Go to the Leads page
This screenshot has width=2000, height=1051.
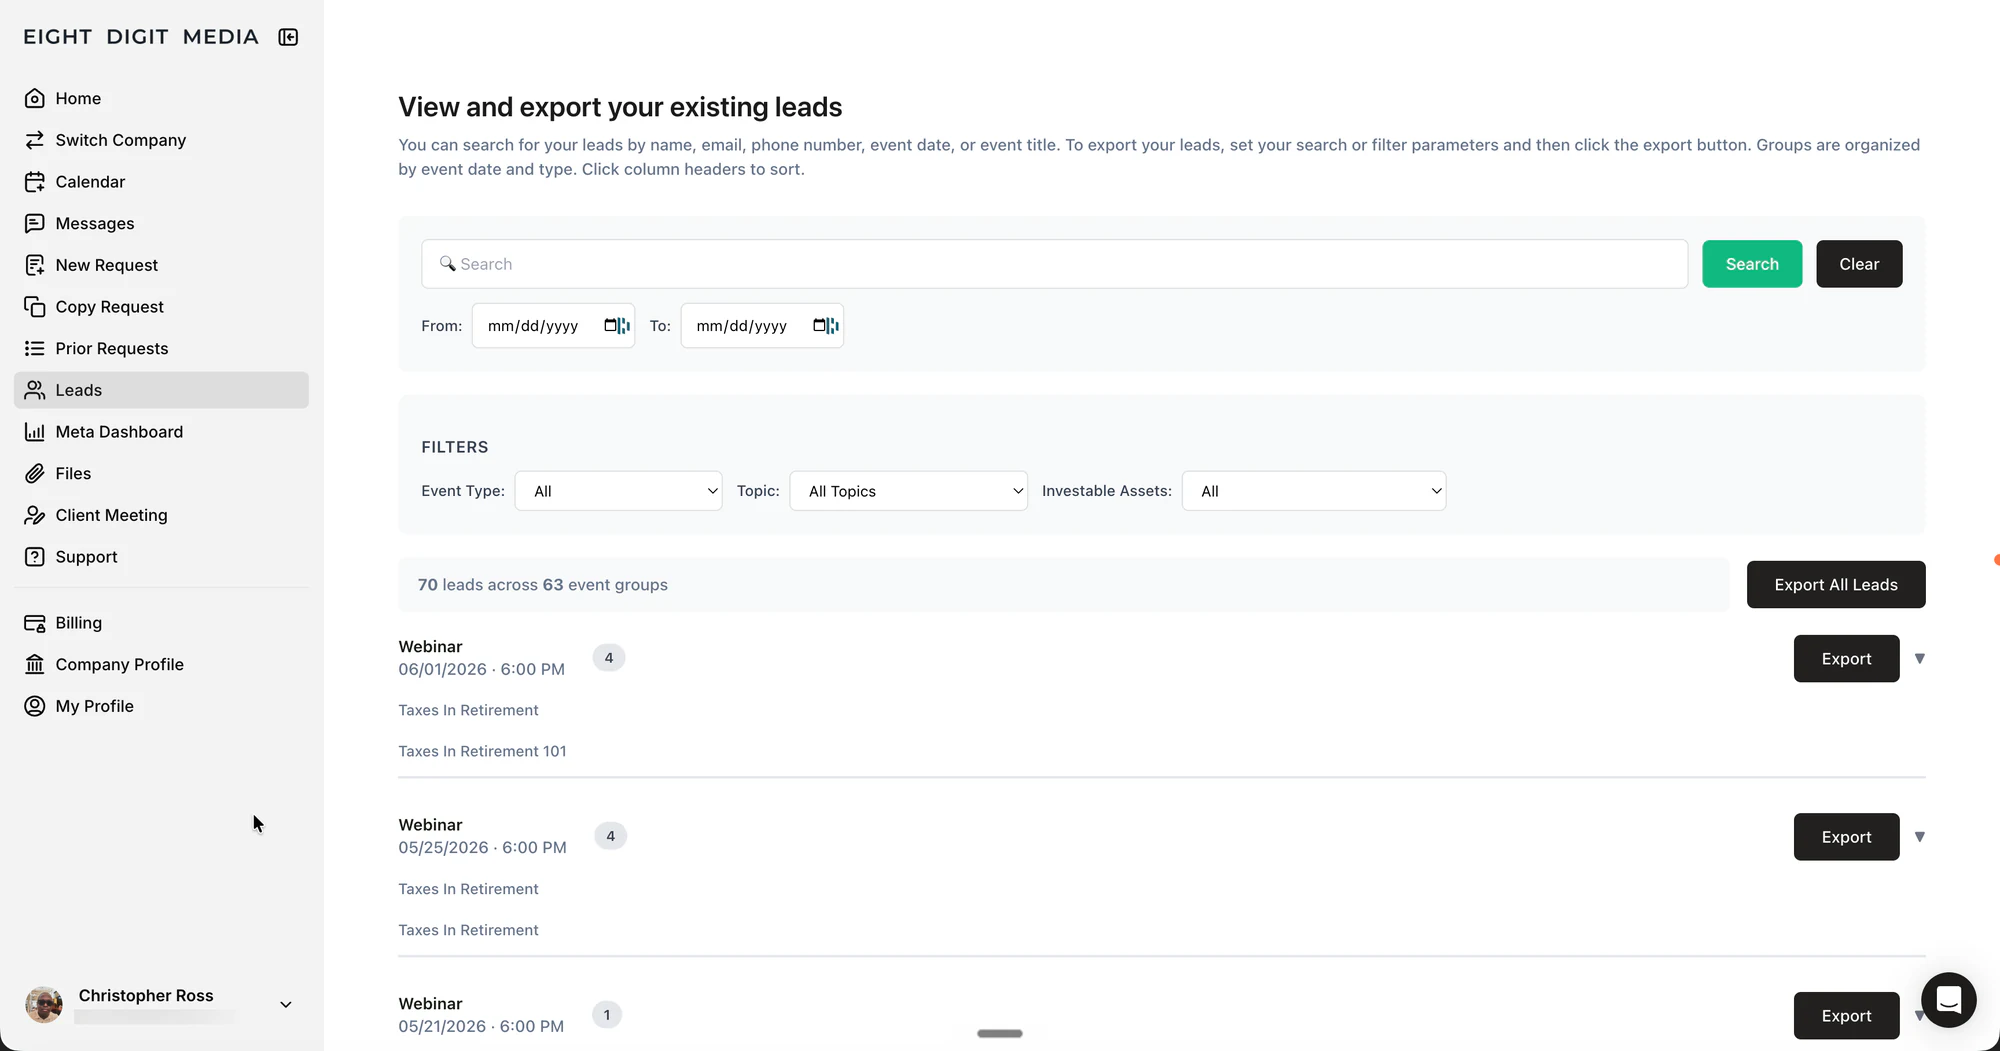pyautogui.click(x=161, y=390)
